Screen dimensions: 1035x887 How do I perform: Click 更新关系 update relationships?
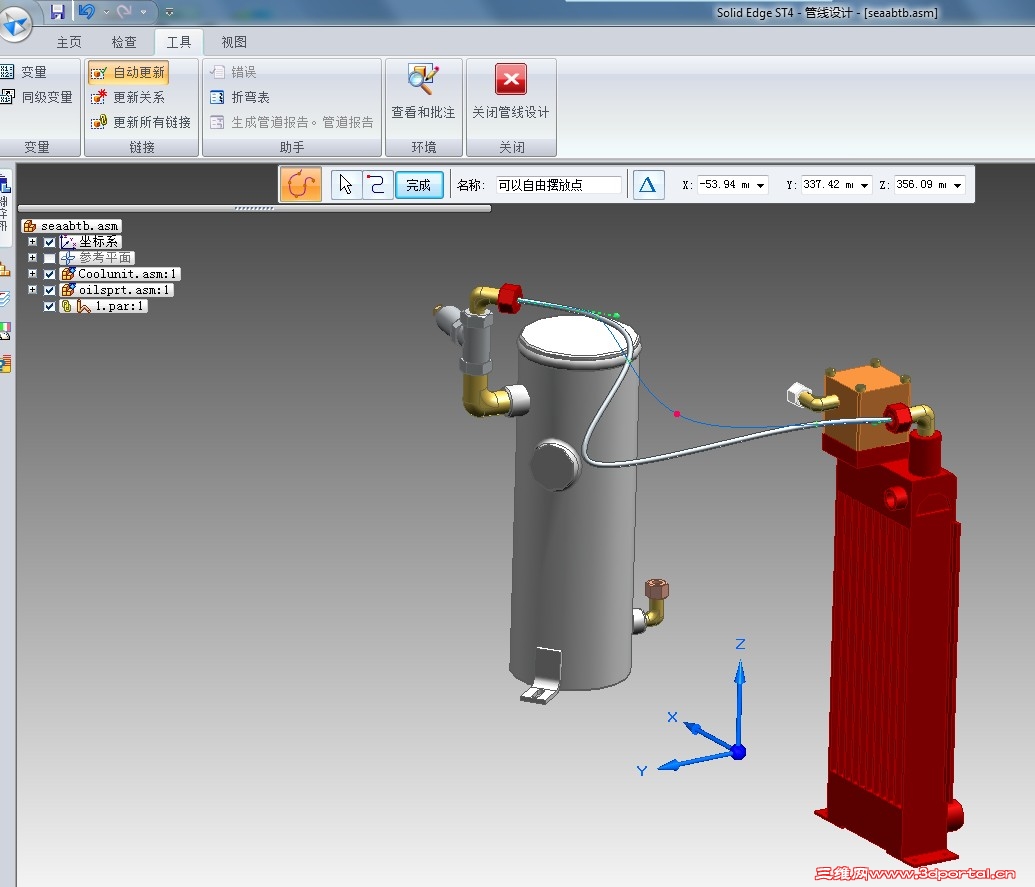128,97
